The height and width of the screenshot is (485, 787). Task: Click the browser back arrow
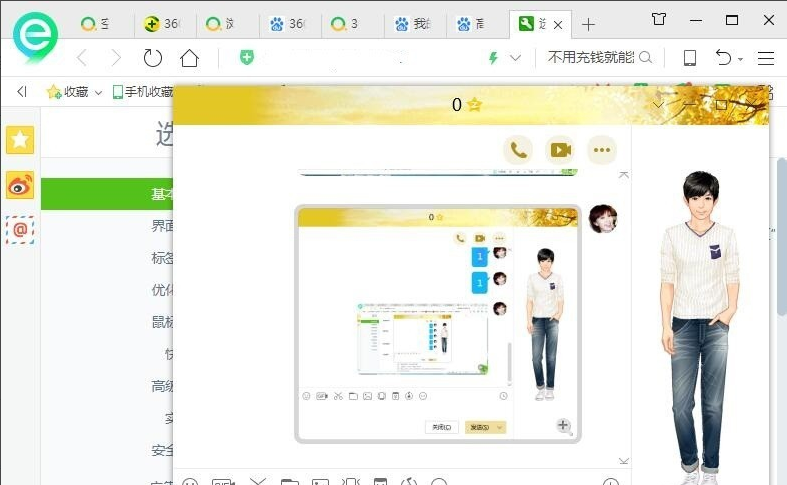point(83,58)
